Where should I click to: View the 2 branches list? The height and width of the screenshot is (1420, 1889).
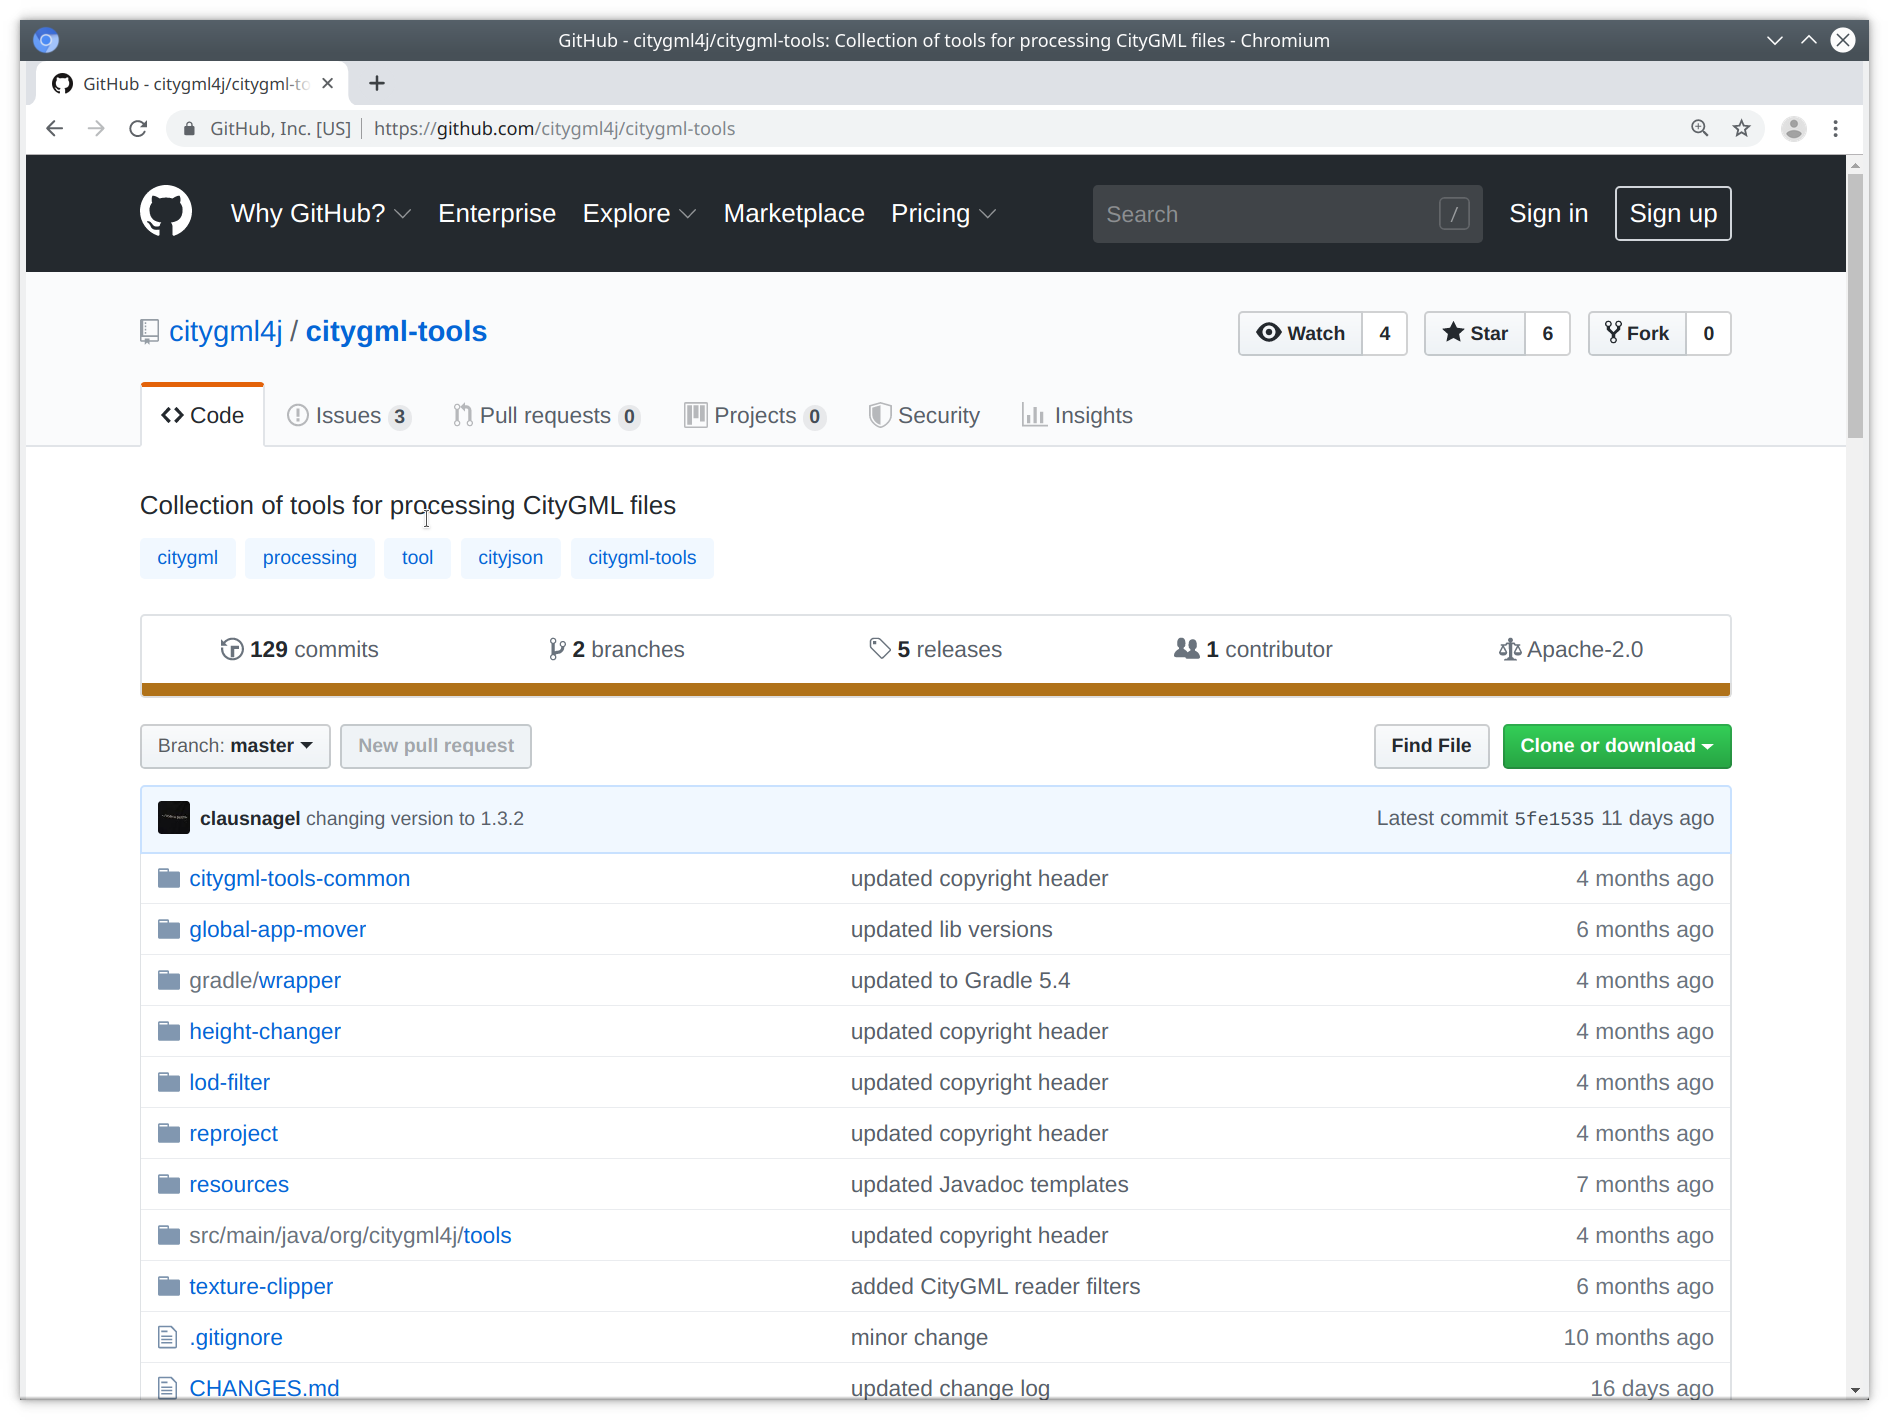[617, 650]
